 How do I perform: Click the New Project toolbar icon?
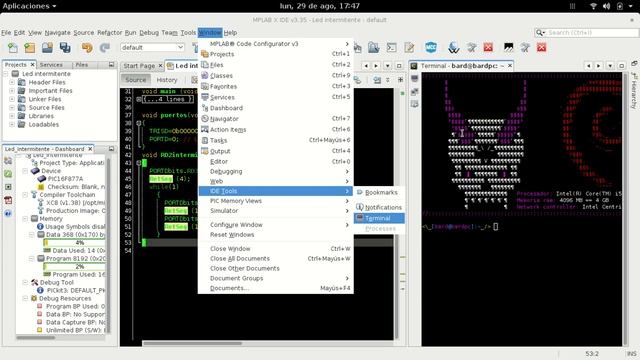[x=30, y=48]
